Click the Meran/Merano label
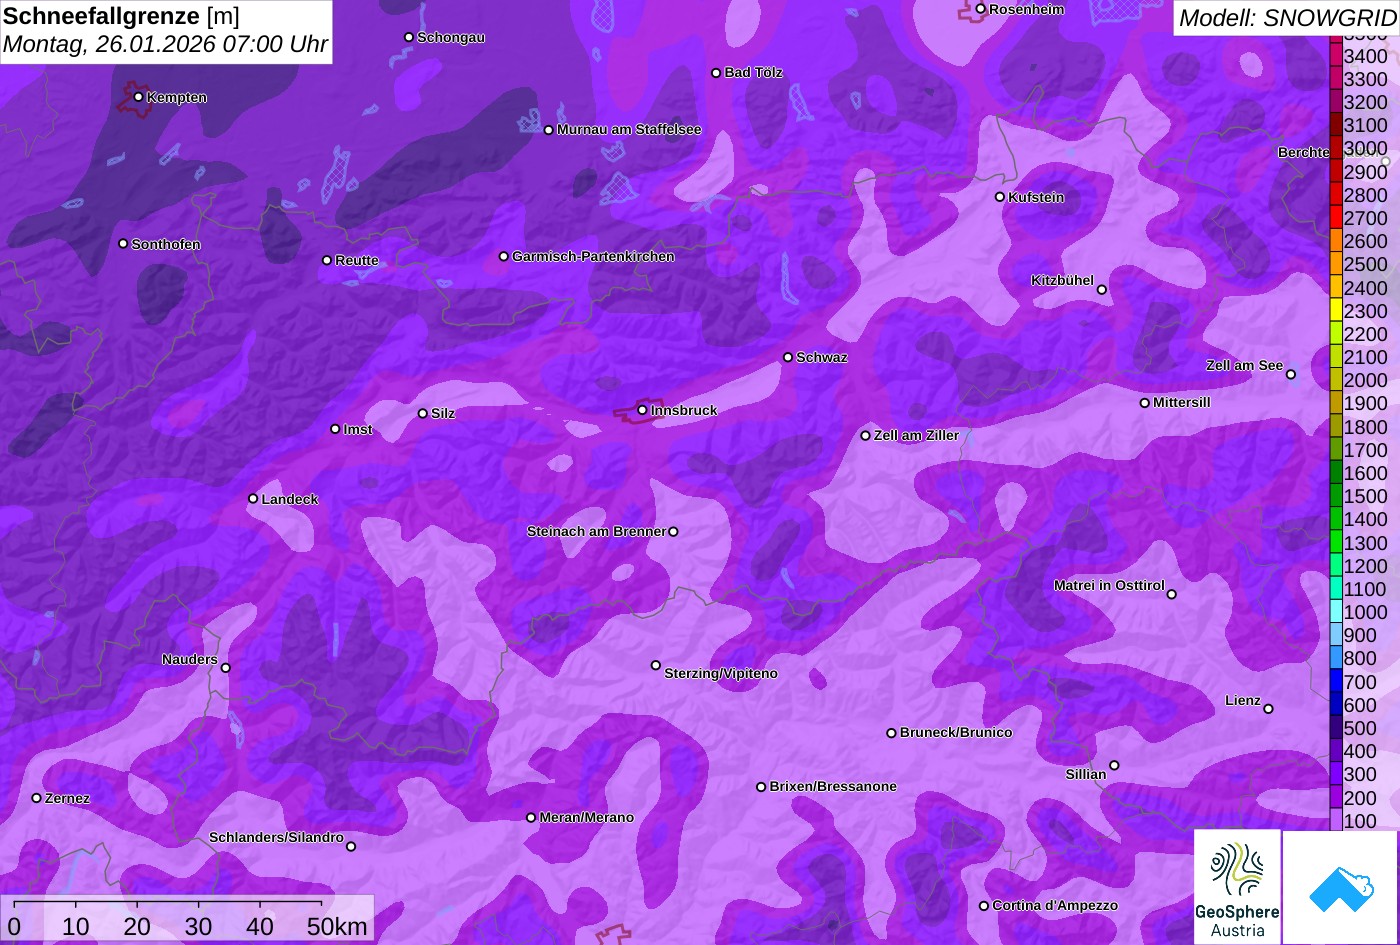1400x945 pixels. click(x=587, y=818)
